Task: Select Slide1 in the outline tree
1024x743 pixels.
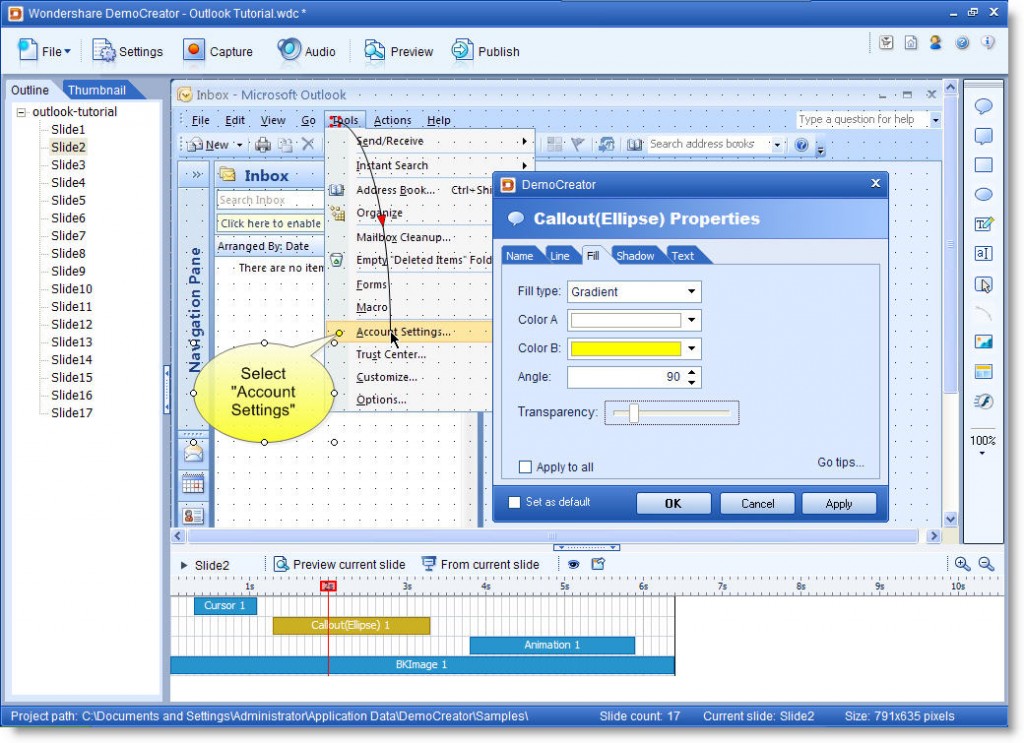Action: [x=68, y=129]
